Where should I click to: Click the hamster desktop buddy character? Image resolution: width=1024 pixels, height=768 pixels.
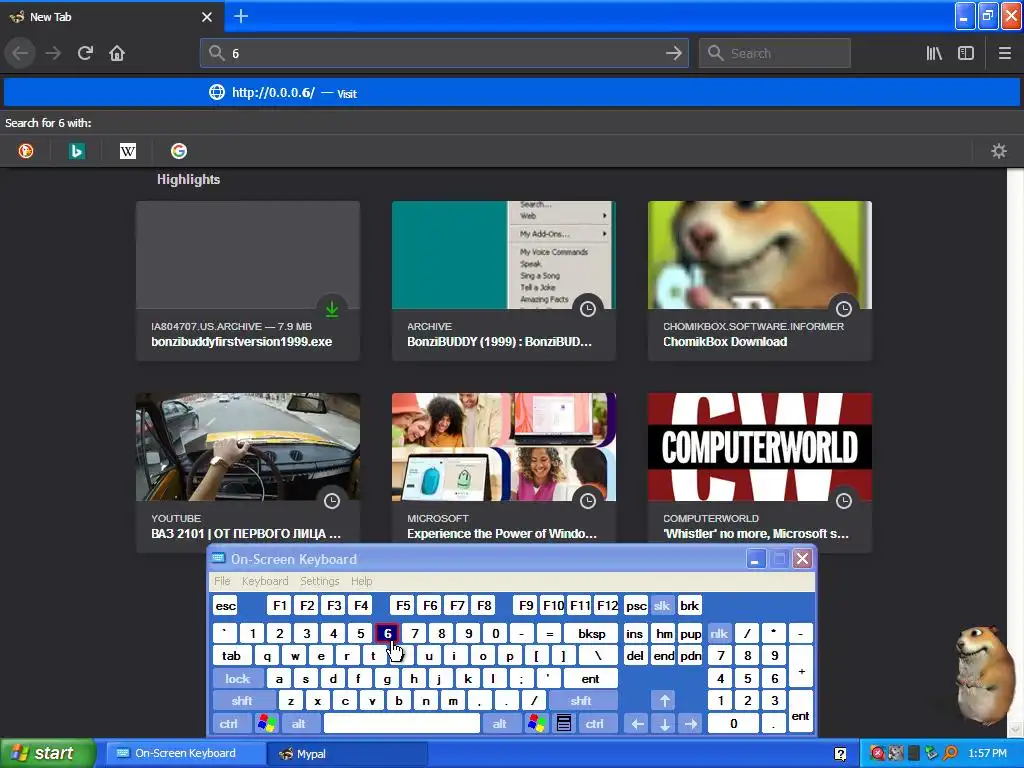[x=984, y=673]
